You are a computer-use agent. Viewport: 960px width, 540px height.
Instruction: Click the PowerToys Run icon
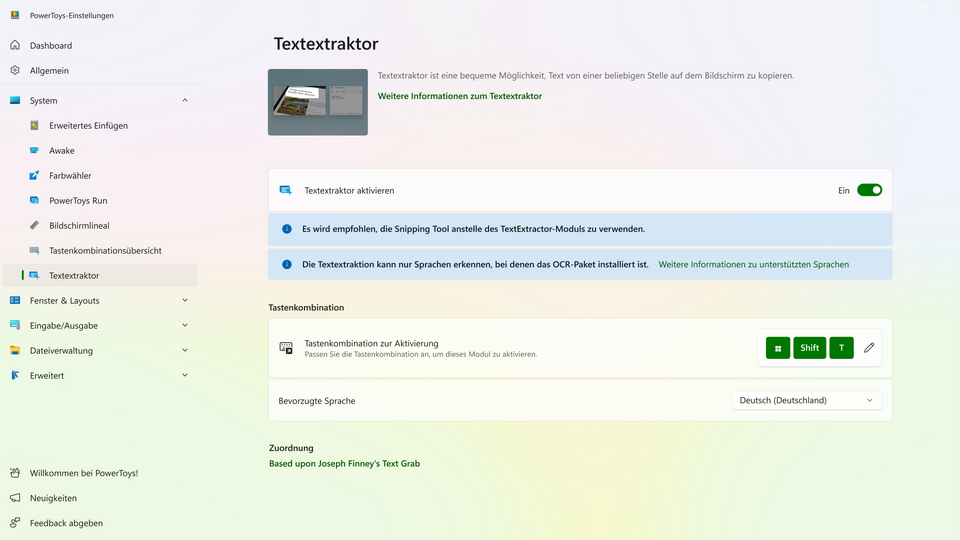click(x=34, y=201)
